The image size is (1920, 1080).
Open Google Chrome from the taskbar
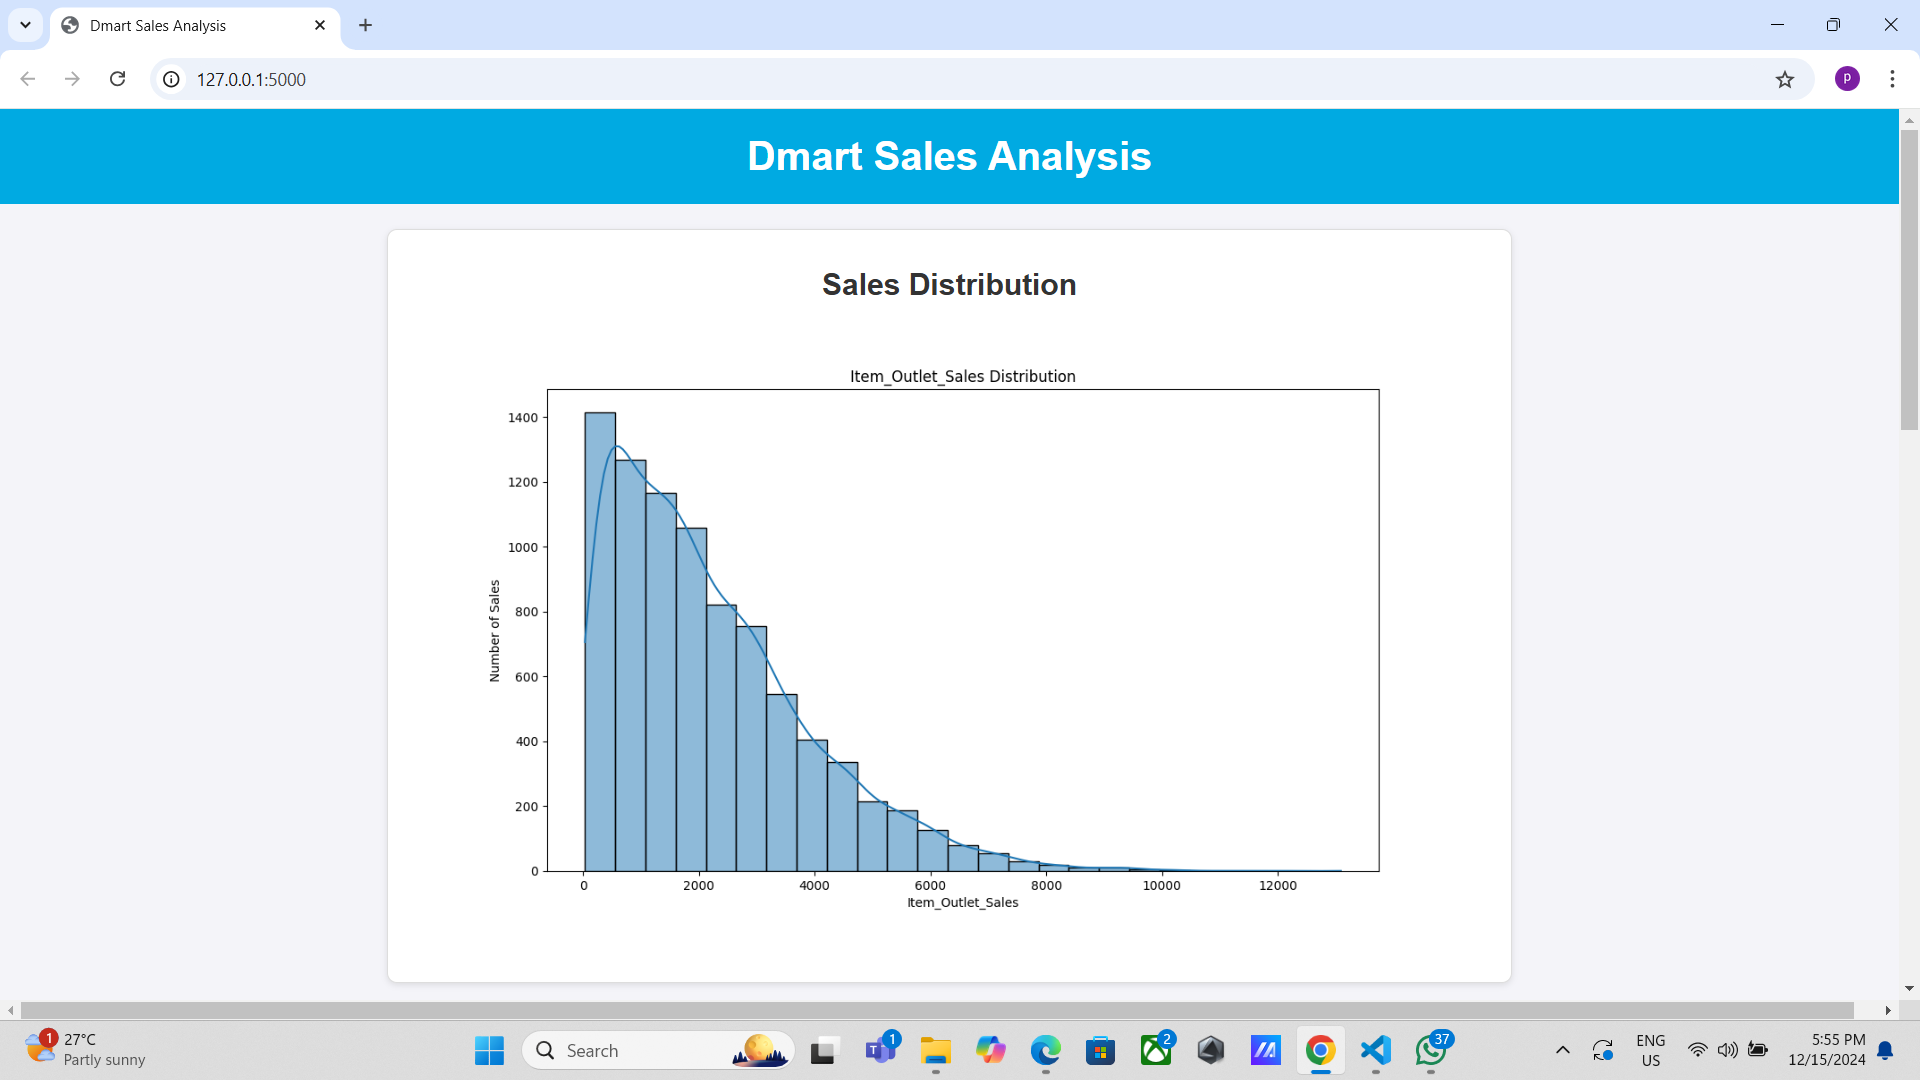point(1320,1051)
